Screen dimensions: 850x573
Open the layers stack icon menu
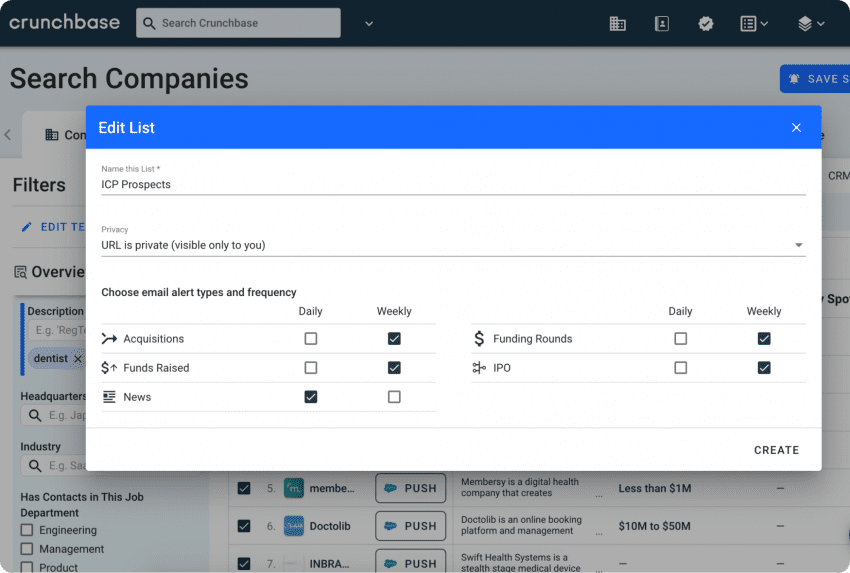(x=811, y=23)
